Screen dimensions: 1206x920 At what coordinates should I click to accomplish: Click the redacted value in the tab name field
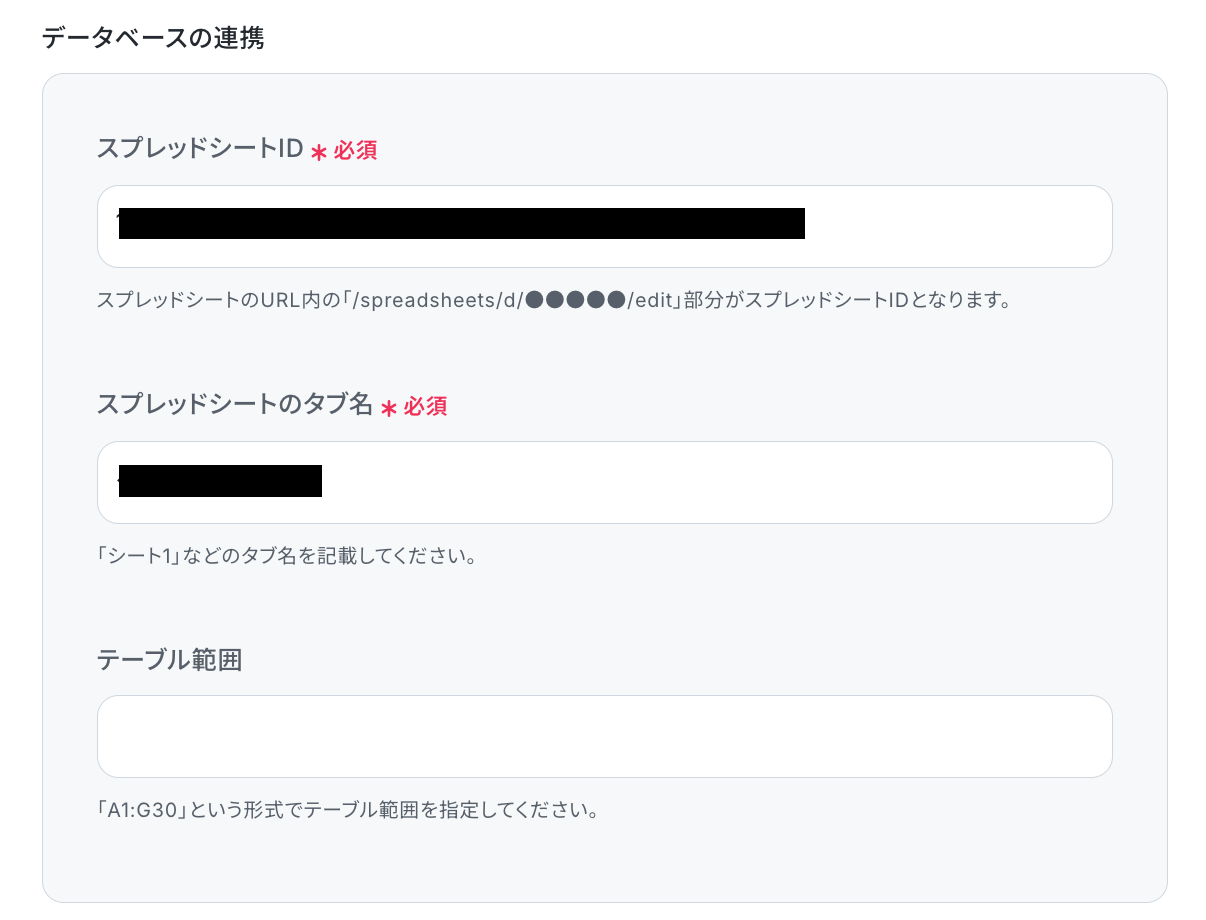220,481
